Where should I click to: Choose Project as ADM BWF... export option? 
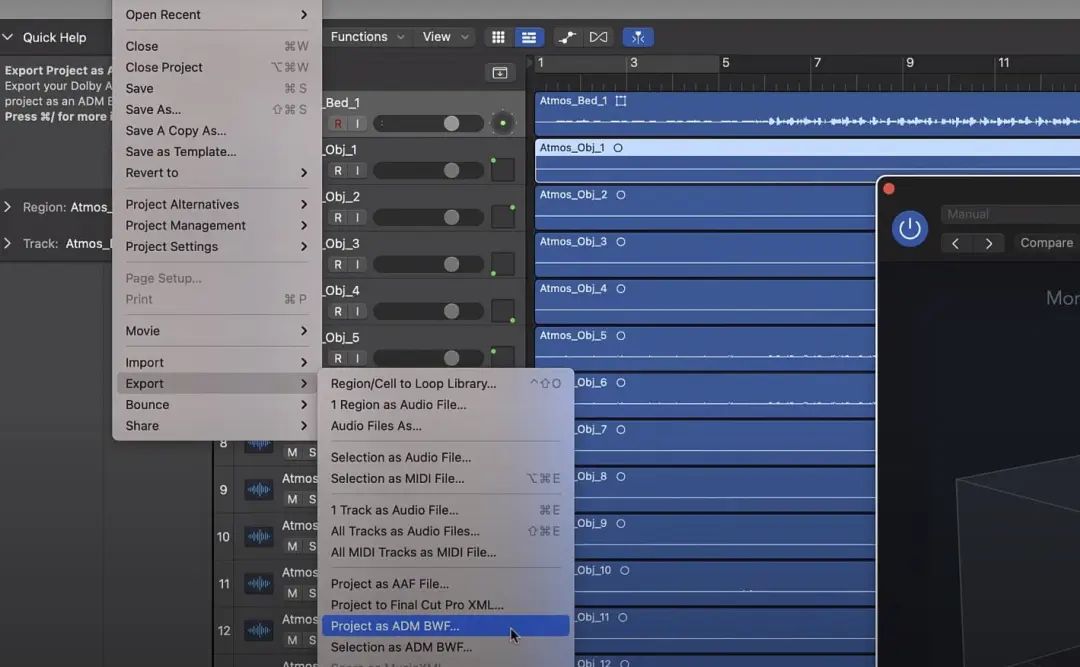click(446, 626)
